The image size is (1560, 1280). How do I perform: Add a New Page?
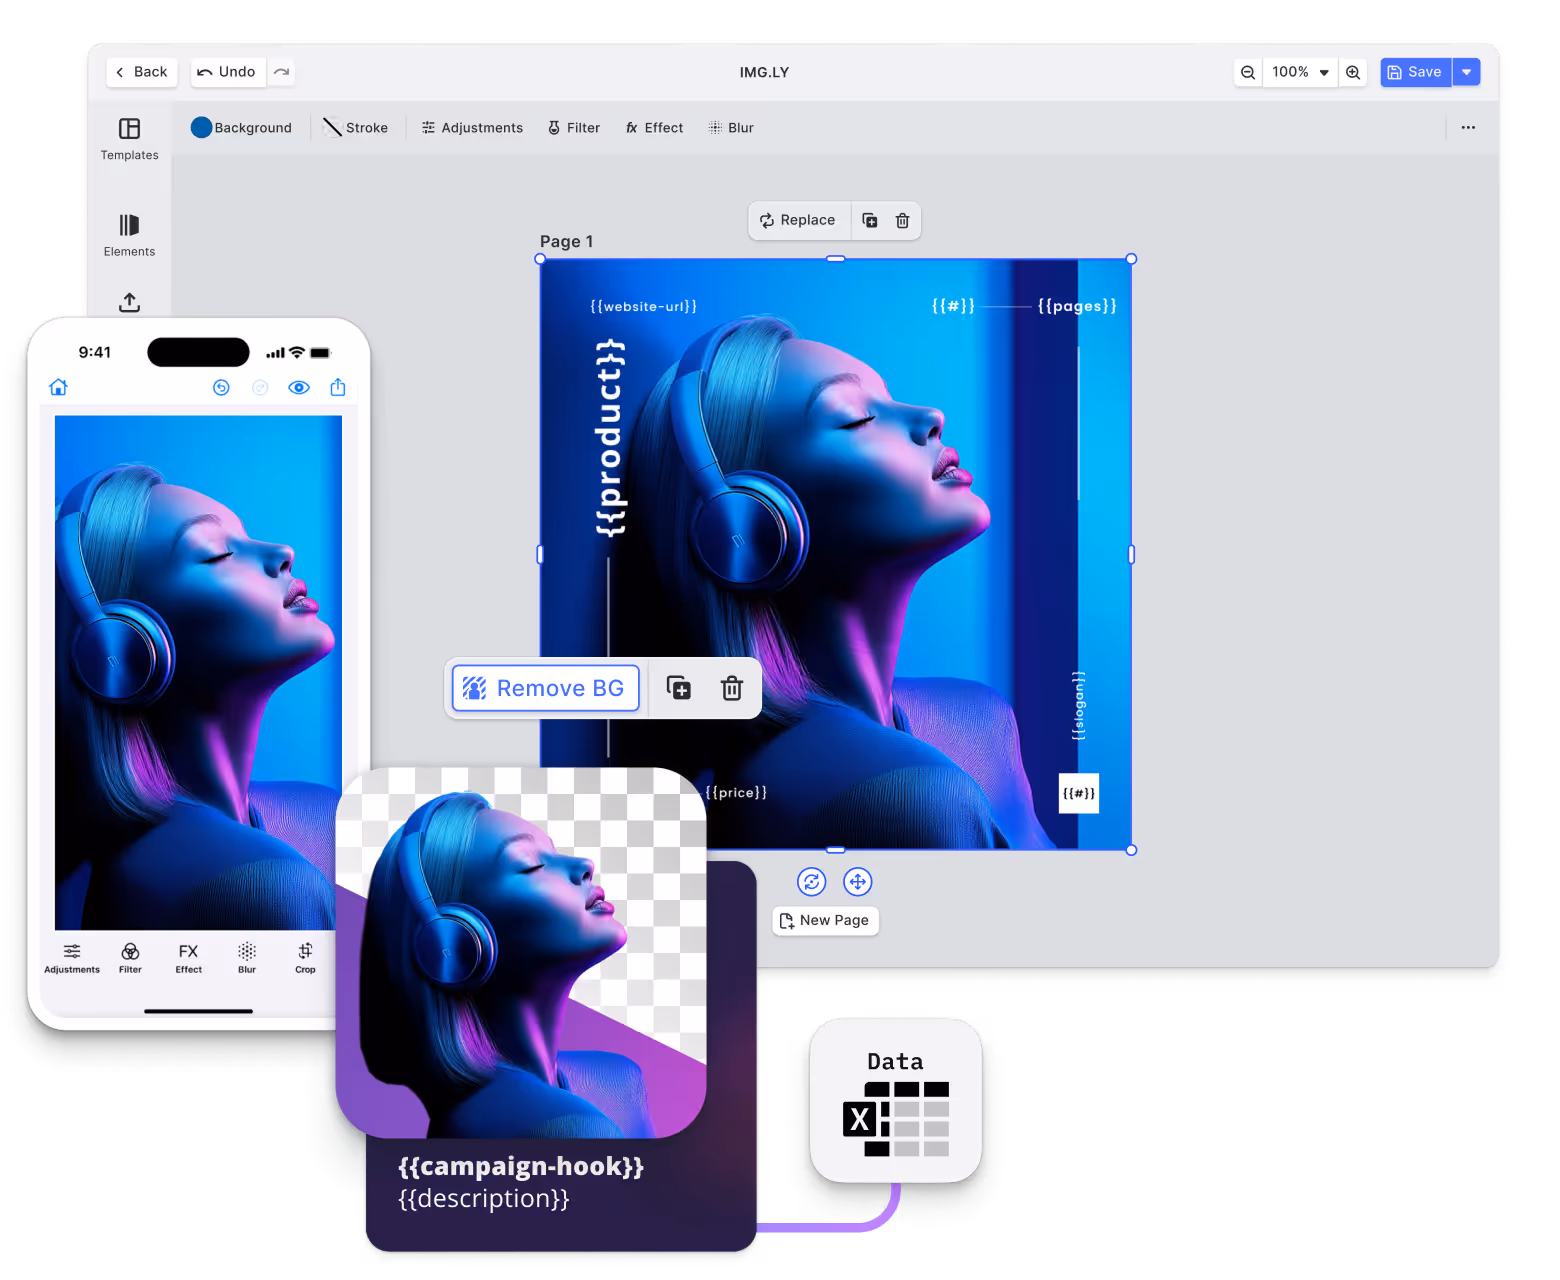825,920
